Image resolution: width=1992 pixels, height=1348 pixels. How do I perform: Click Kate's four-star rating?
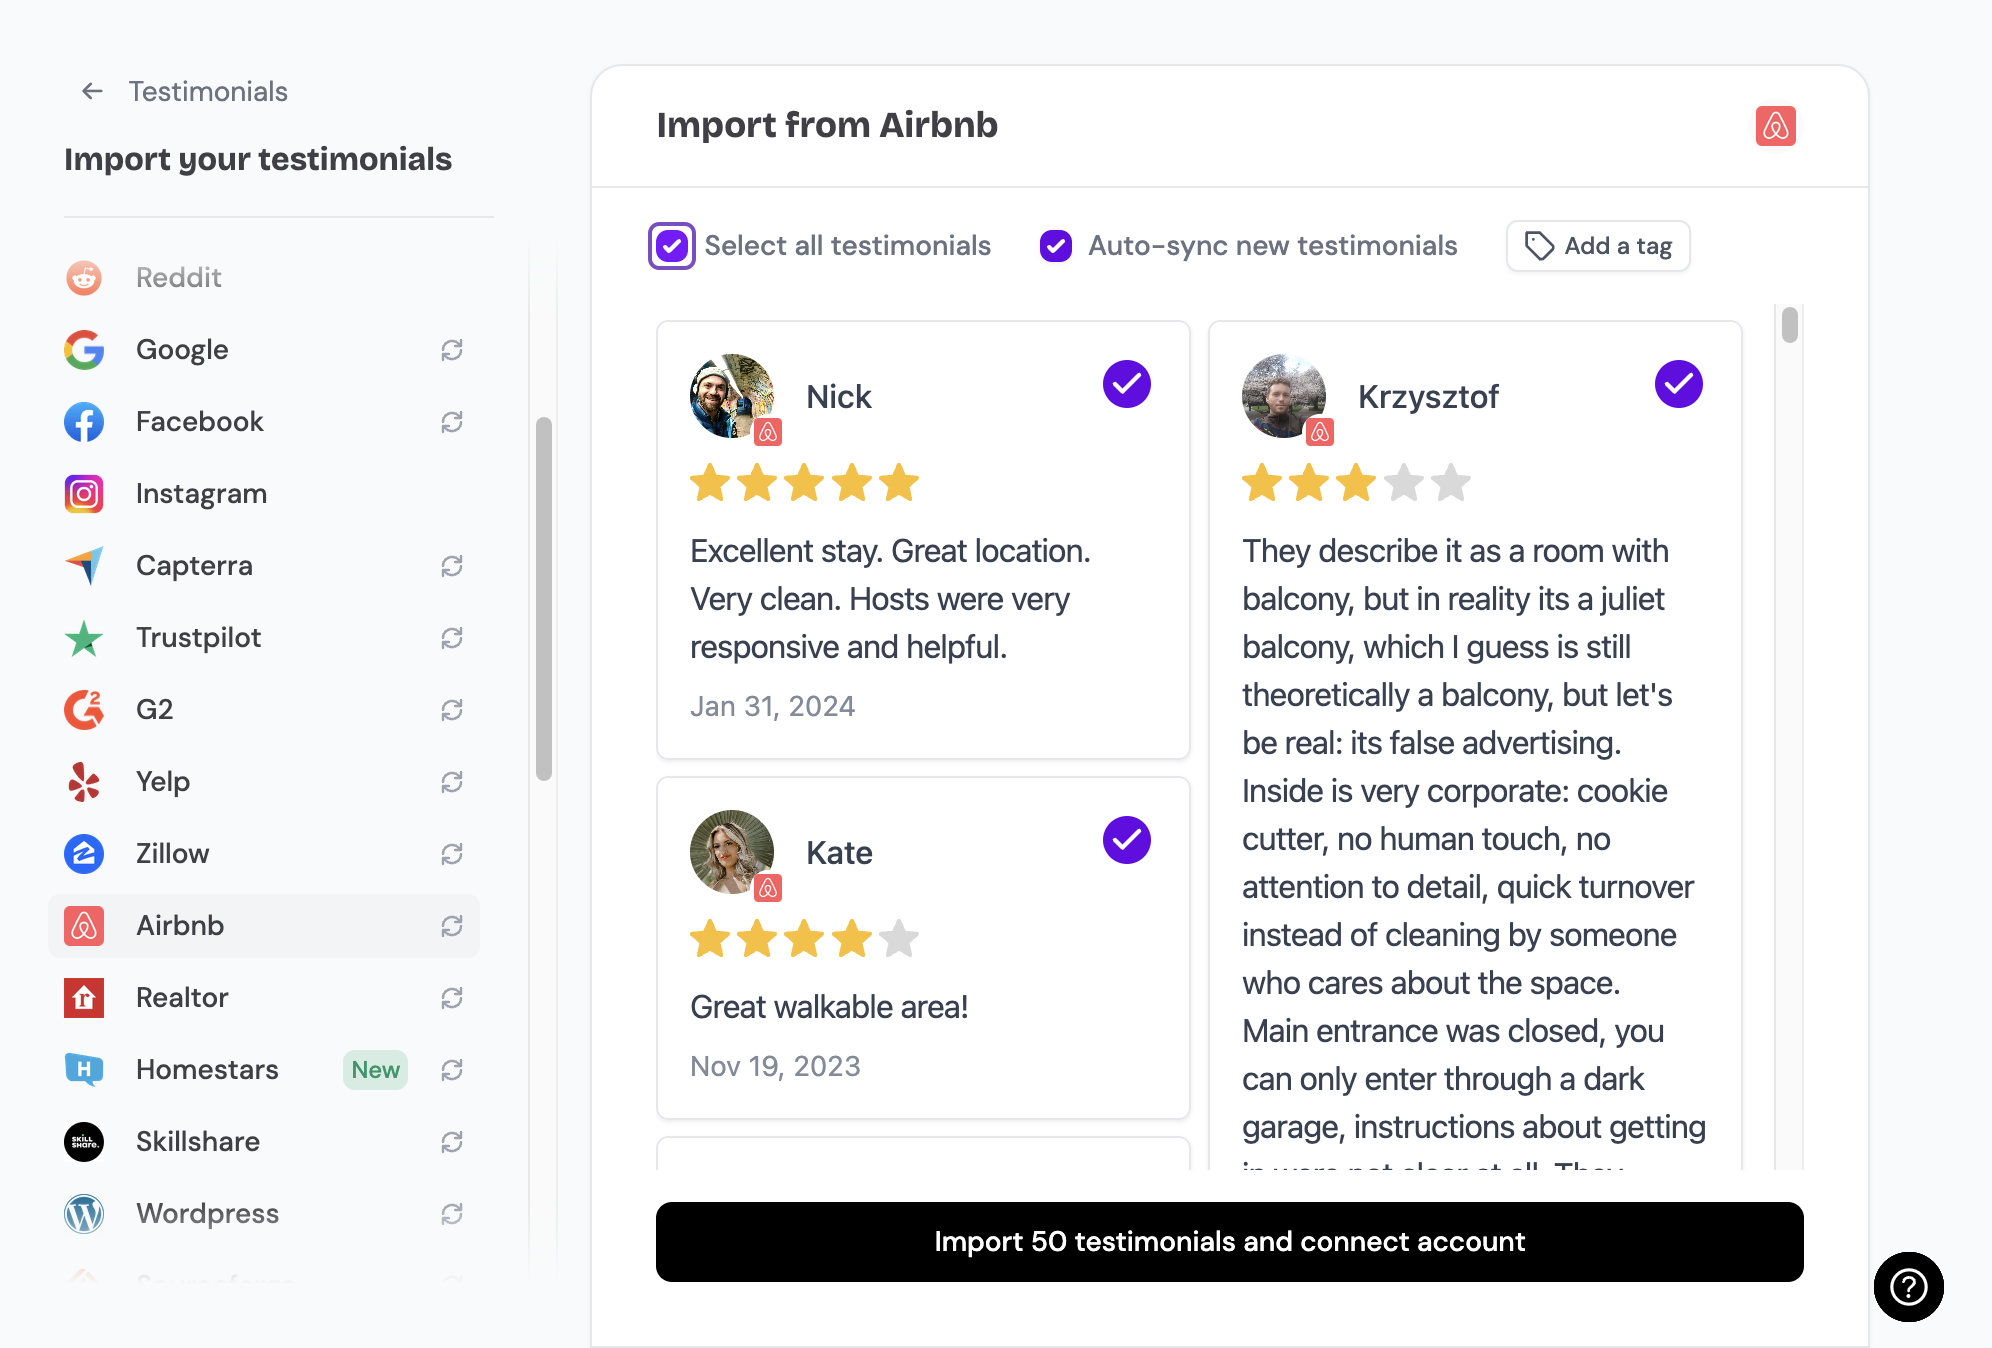tap(804, 939)
